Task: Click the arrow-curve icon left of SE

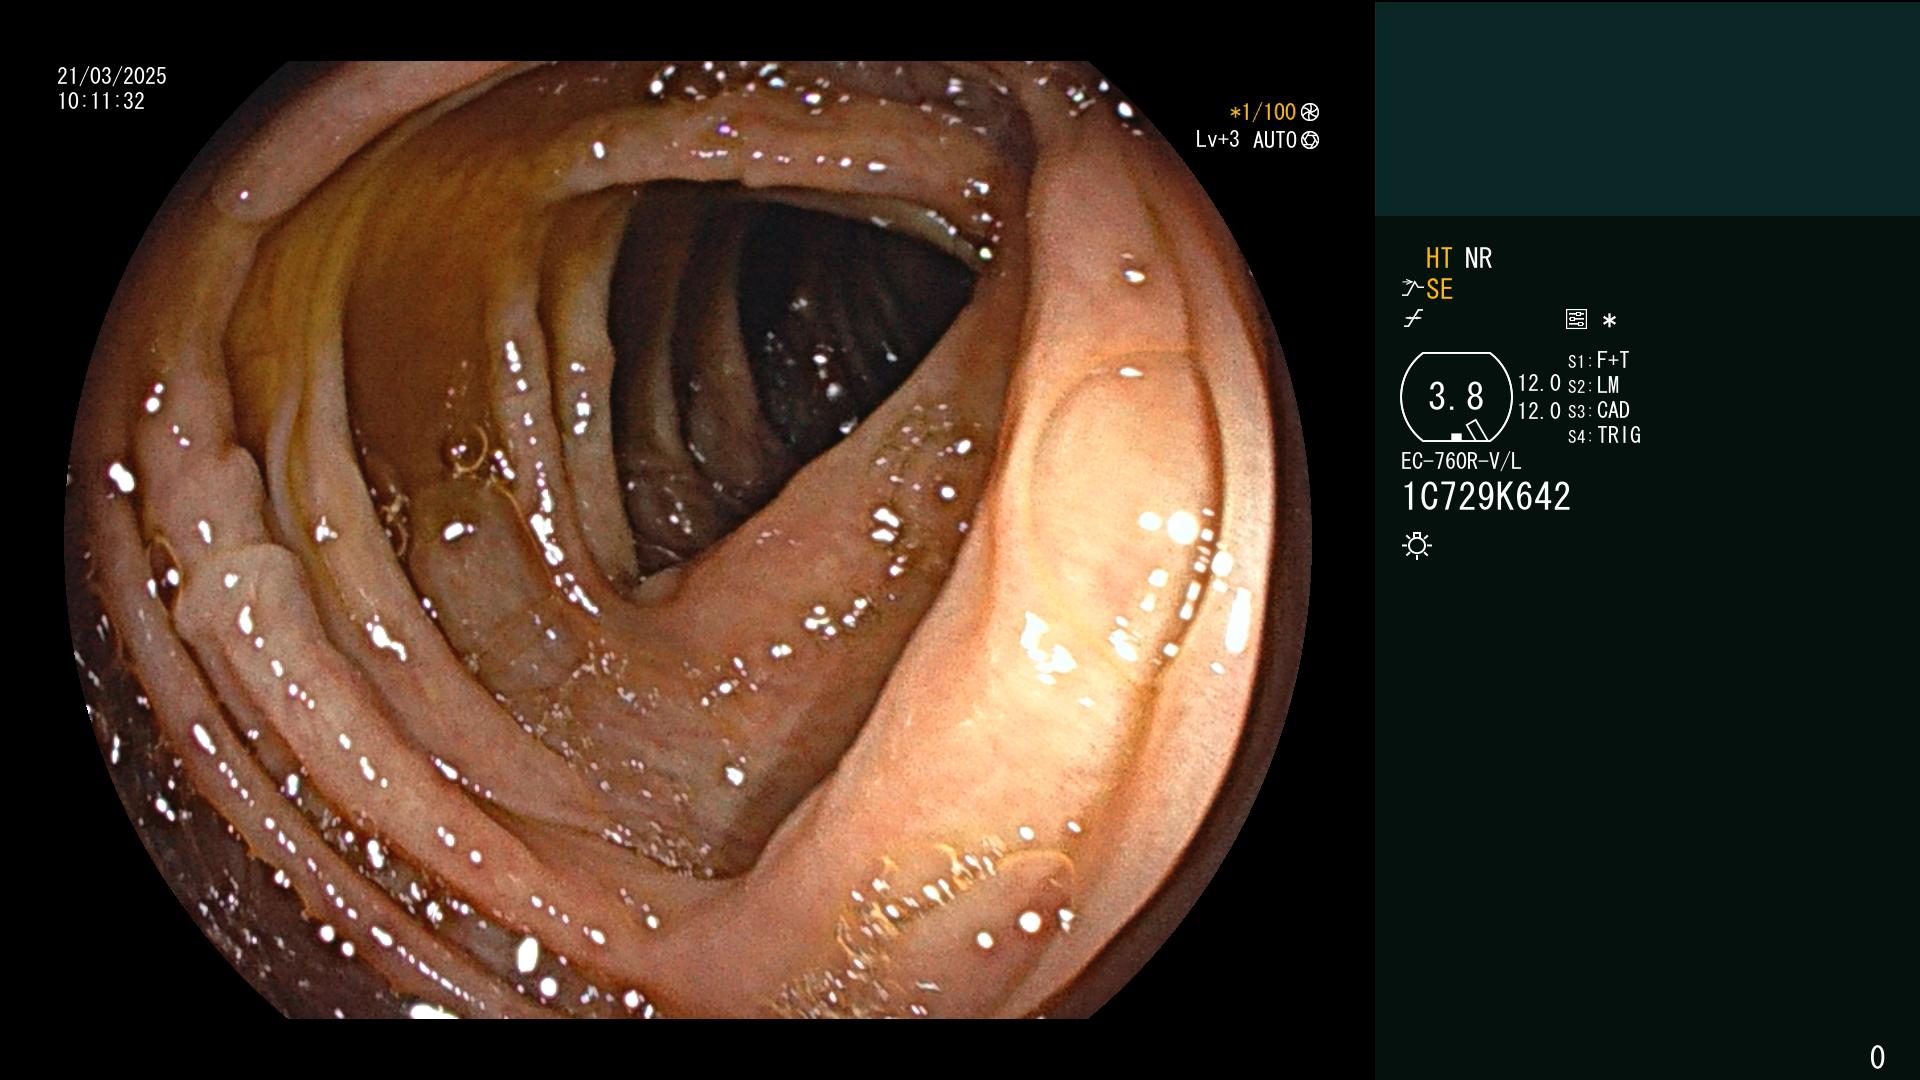Action: [x=1412, y=289]
